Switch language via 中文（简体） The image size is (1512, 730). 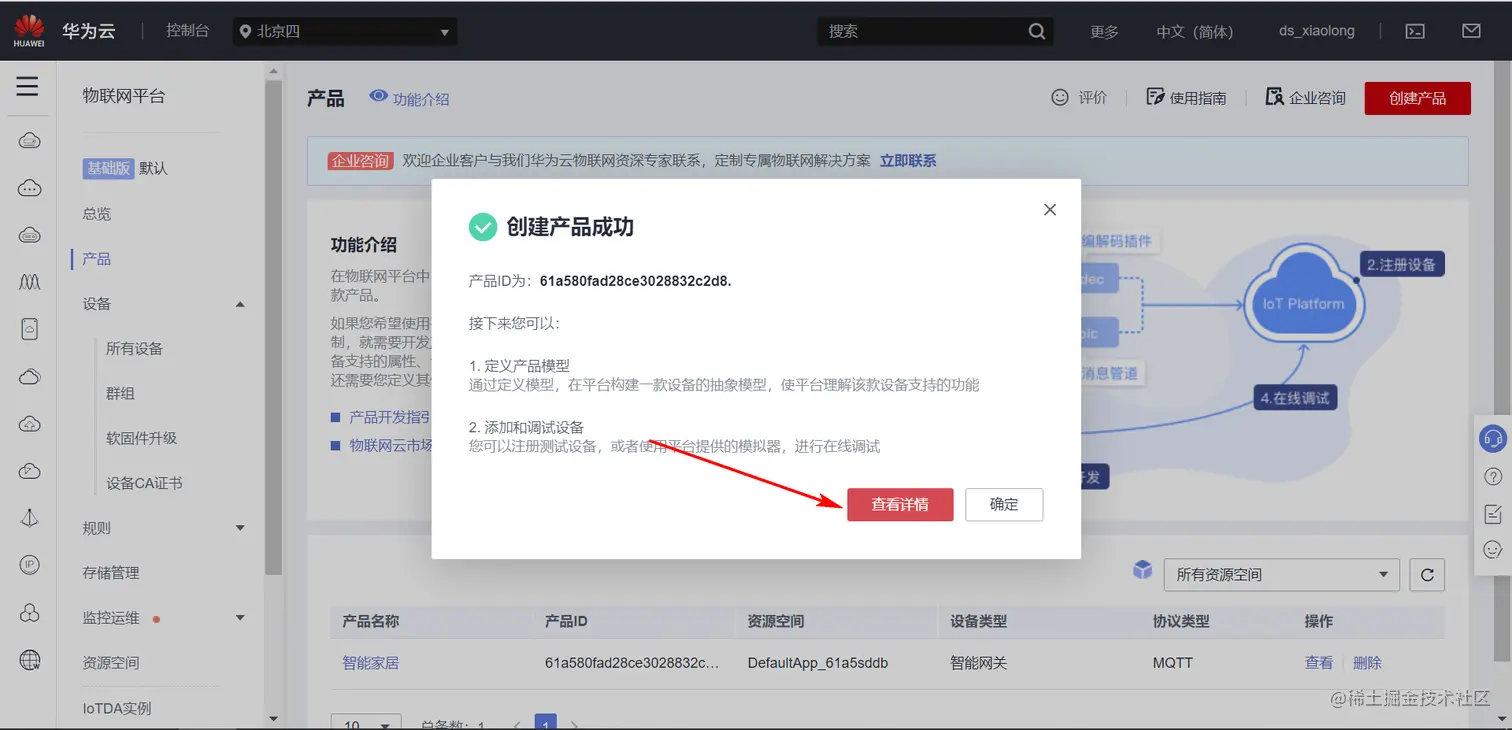[1195, 32]
